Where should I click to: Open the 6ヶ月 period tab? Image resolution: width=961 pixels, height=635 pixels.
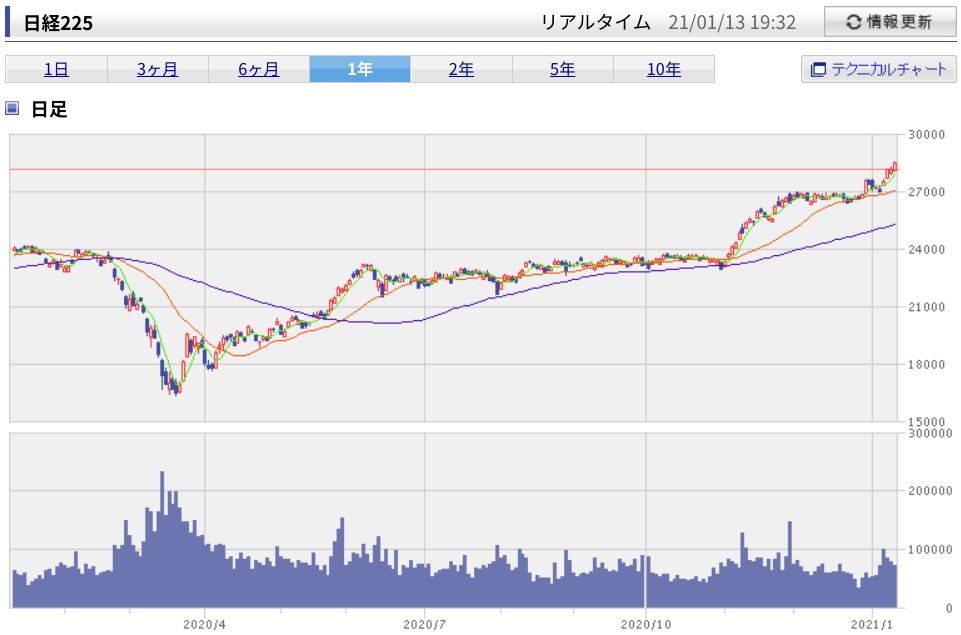click(259, 69)
